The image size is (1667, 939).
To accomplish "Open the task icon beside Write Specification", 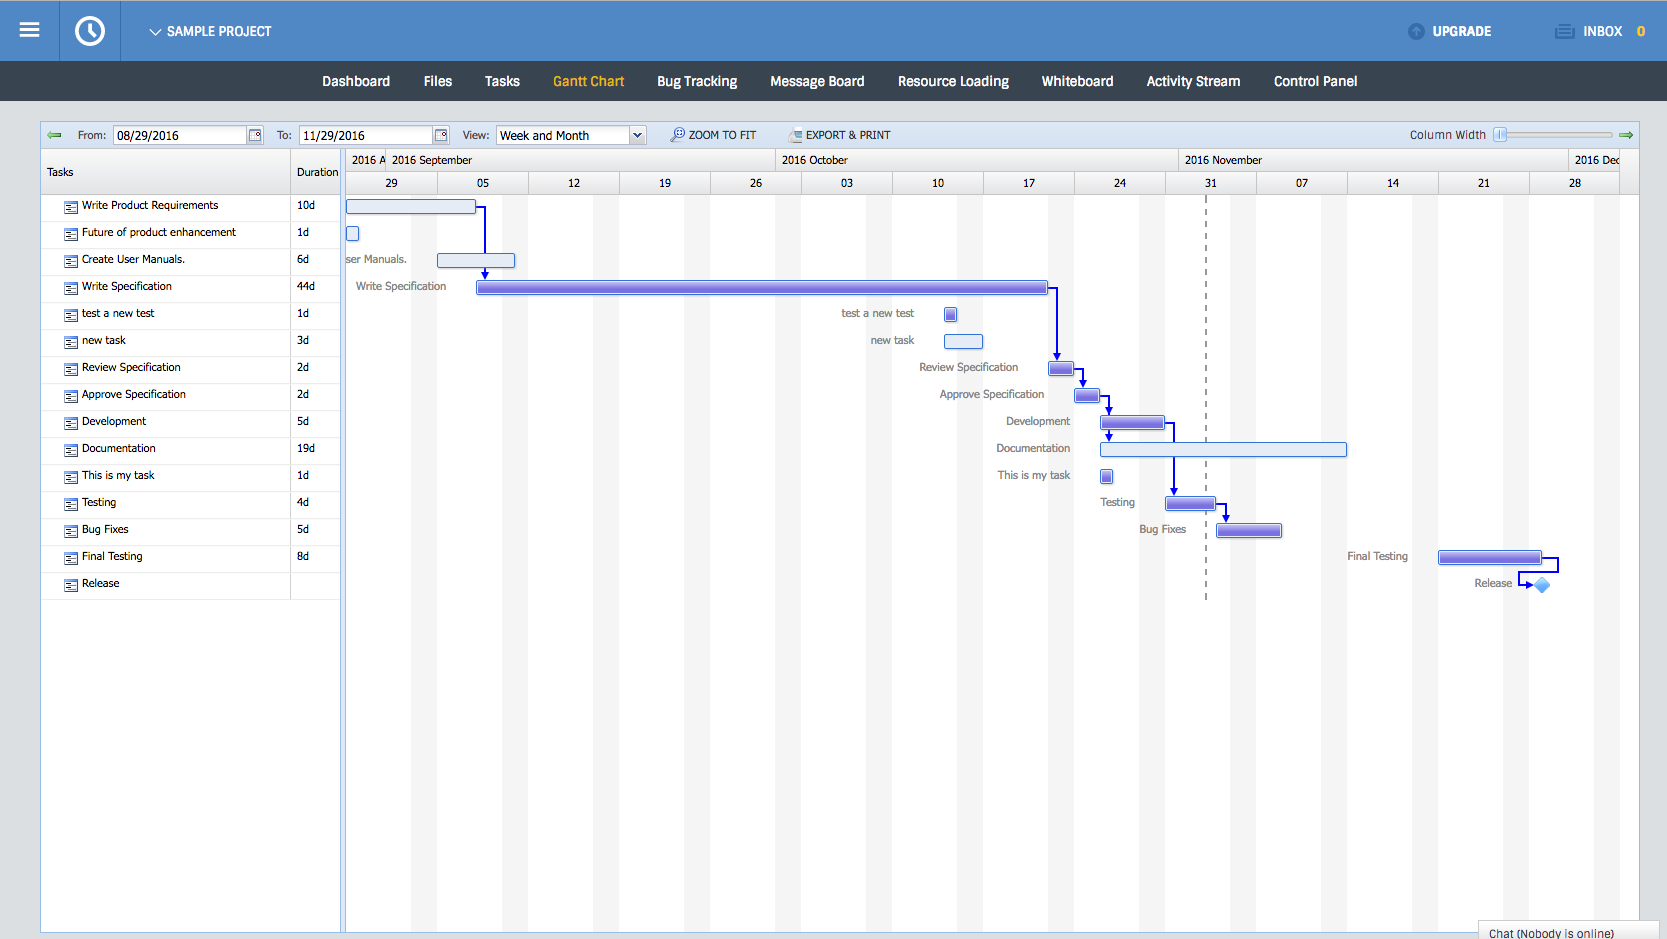I will click(70, 287).
